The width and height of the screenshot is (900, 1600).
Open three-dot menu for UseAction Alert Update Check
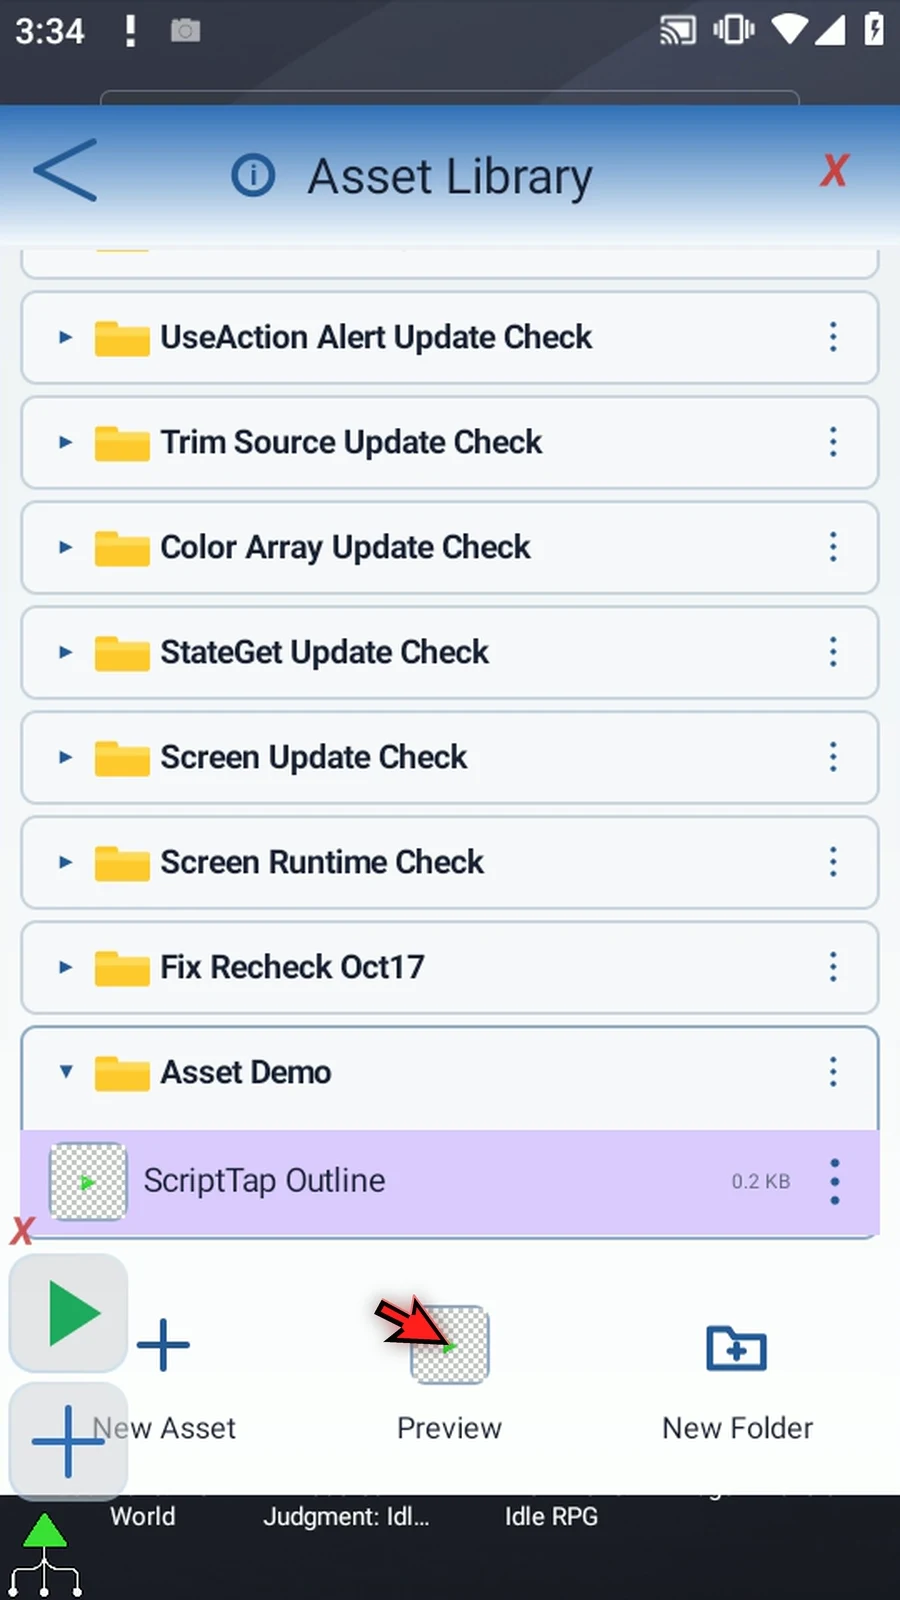[833, 337]
